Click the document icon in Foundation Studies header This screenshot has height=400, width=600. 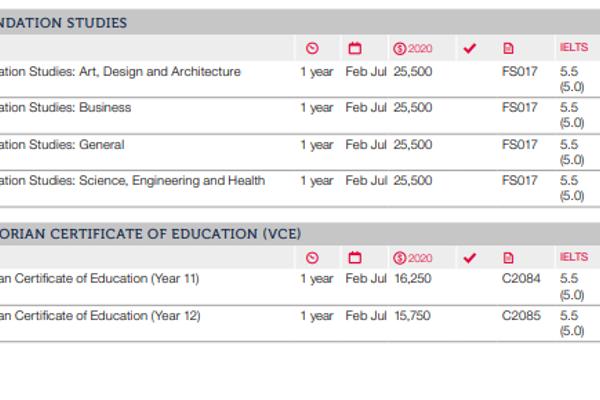508,48
